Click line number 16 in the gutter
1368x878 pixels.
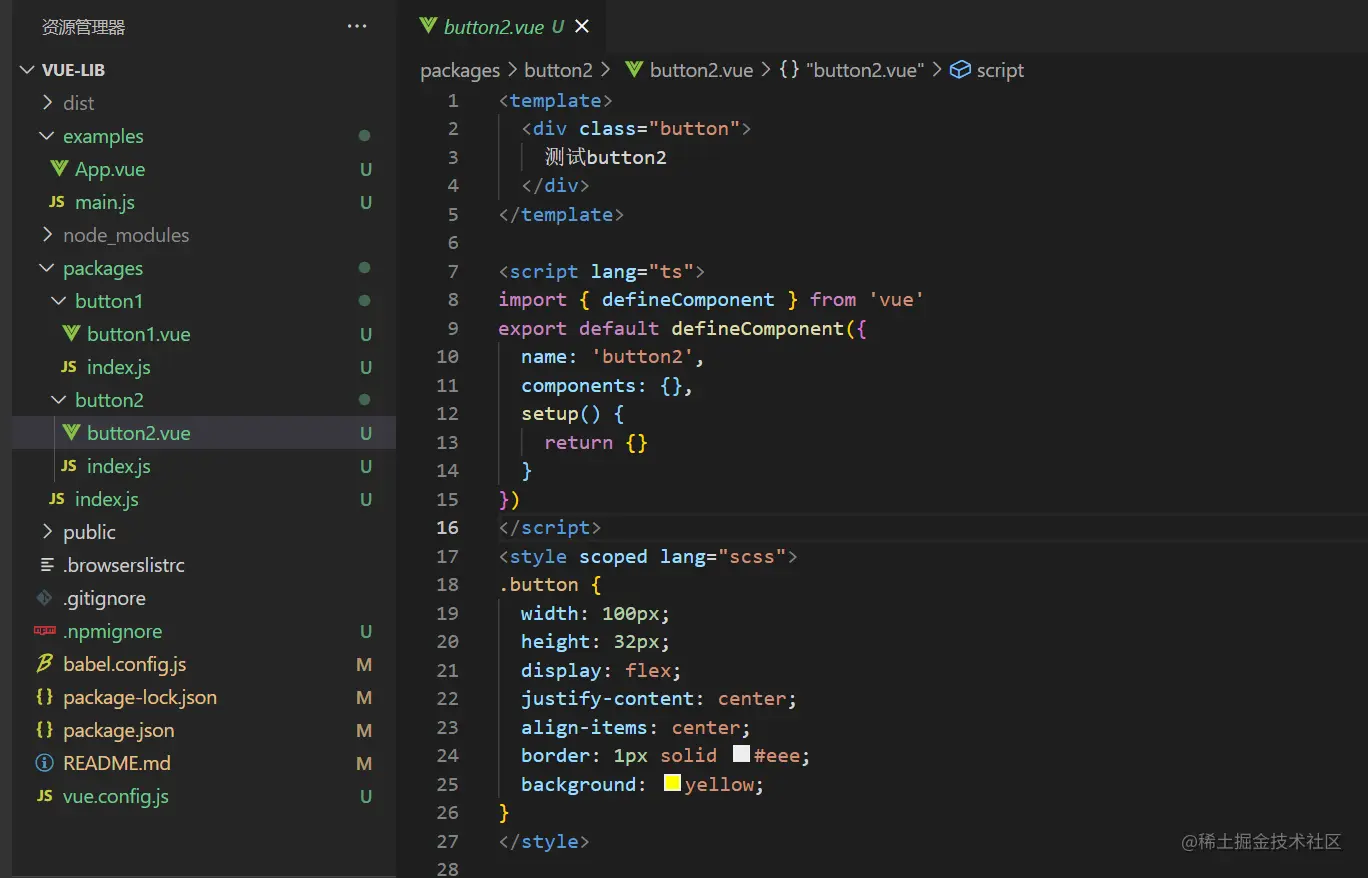coord(447,527)
